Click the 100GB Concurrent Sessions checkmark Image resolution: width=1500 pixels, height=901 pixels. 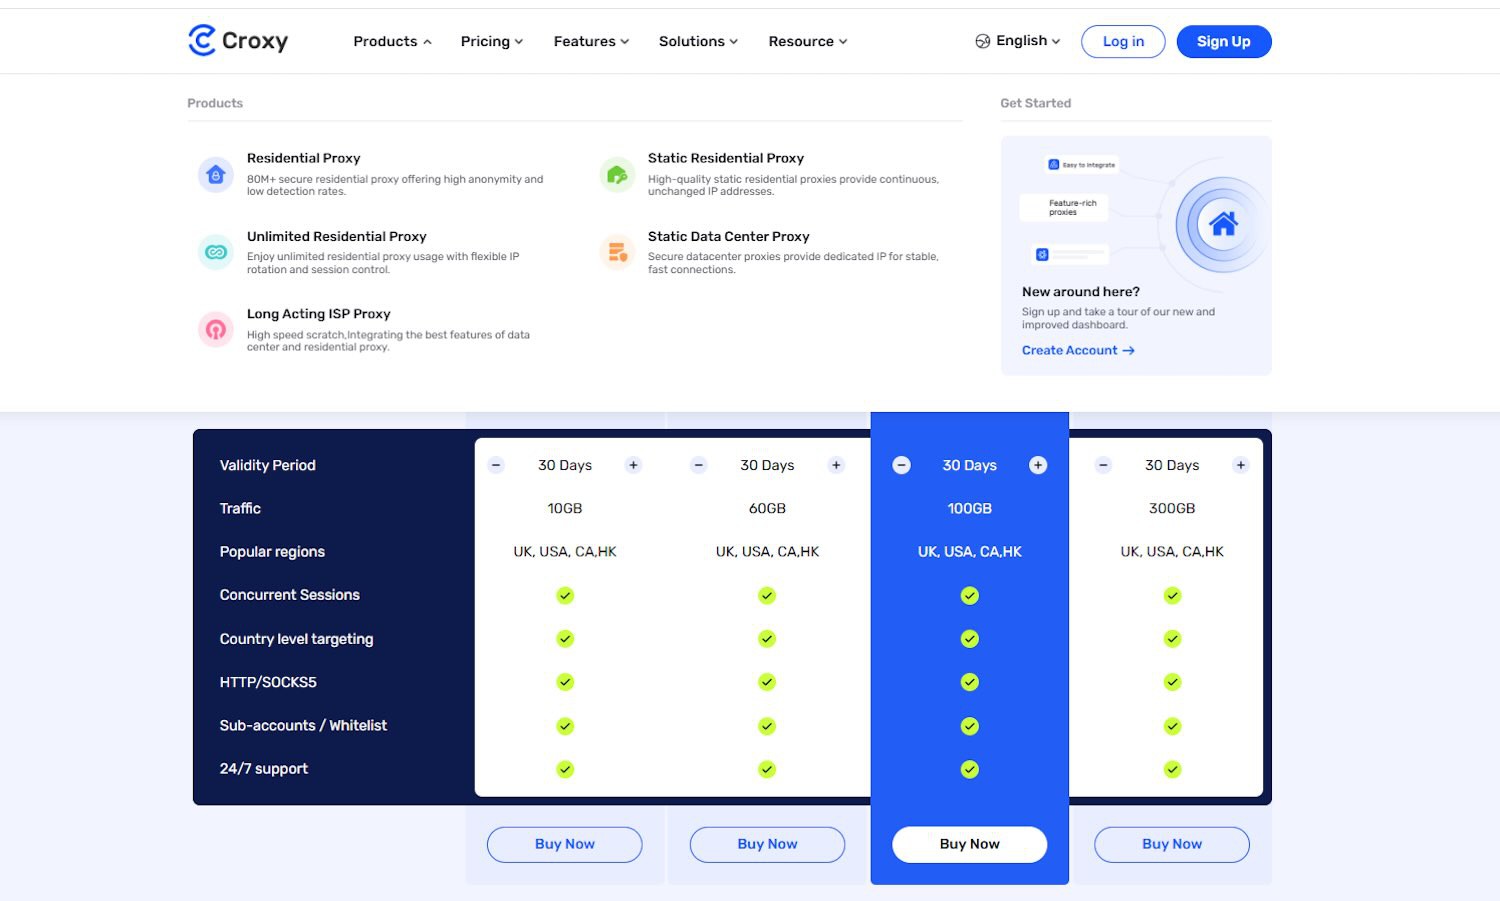coord(970,595)
